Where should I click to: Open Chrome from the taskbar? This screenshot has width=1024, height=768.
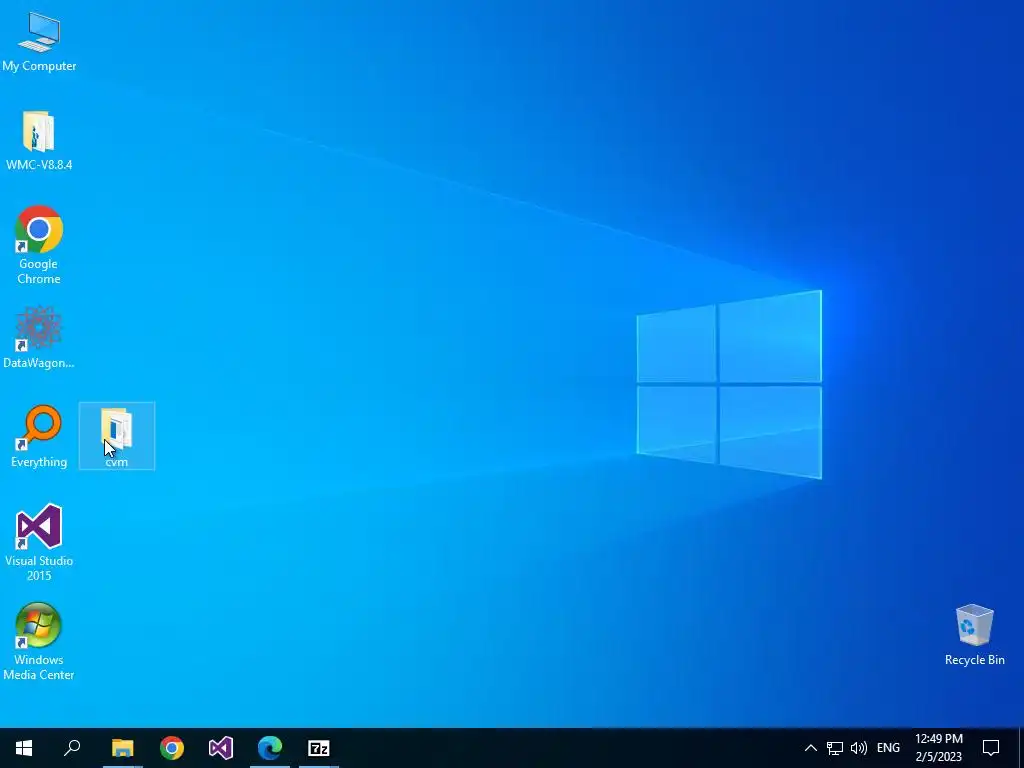(x=172, y=748)
